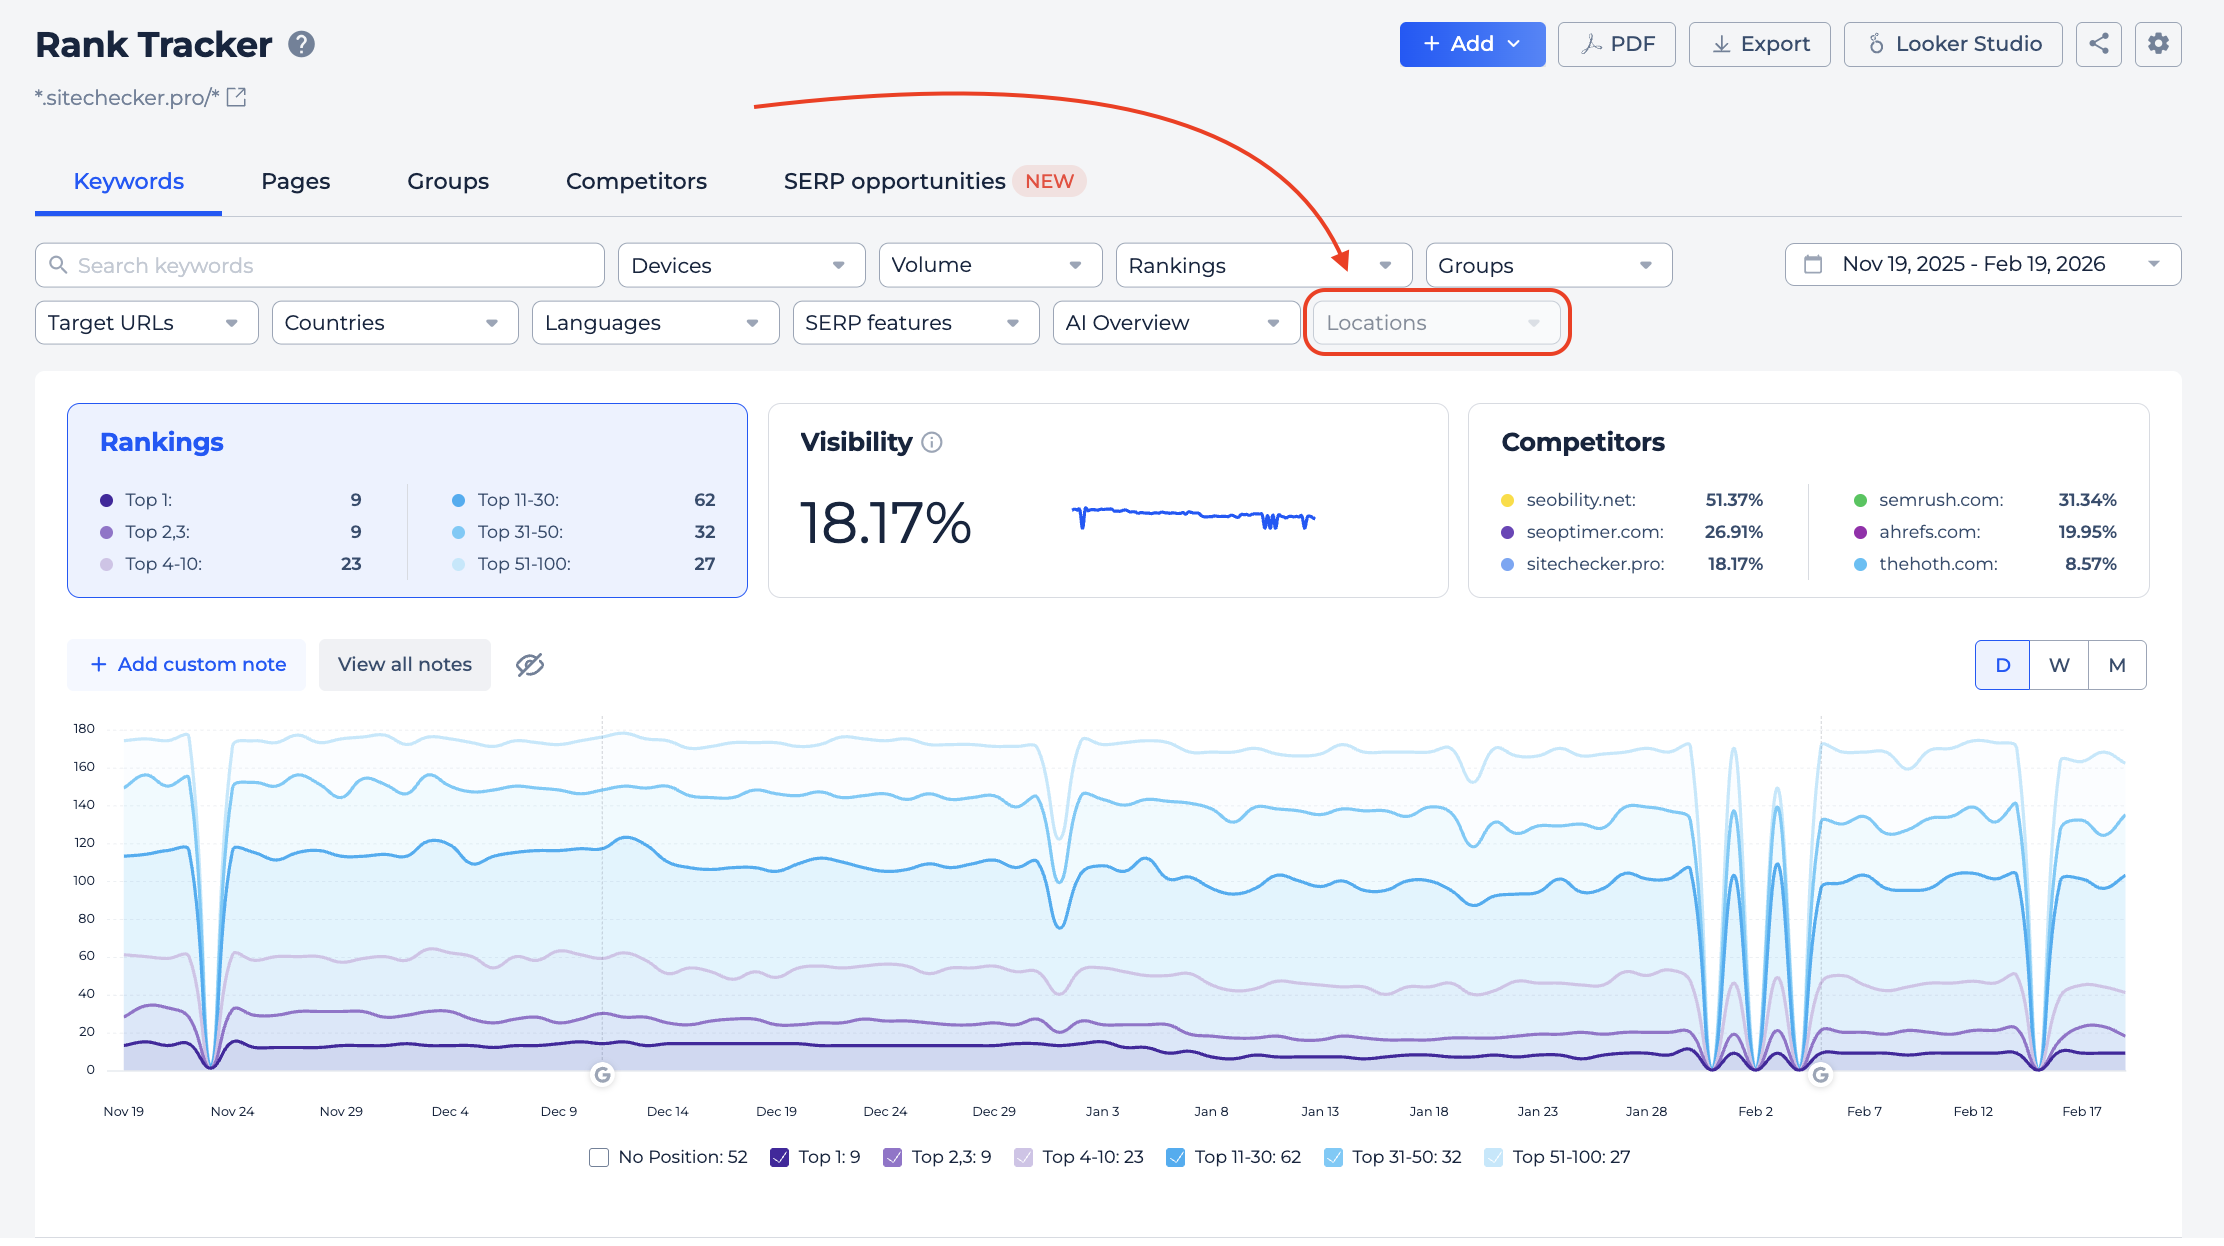
Task: Click the Export button
Action: point(1759,44)
